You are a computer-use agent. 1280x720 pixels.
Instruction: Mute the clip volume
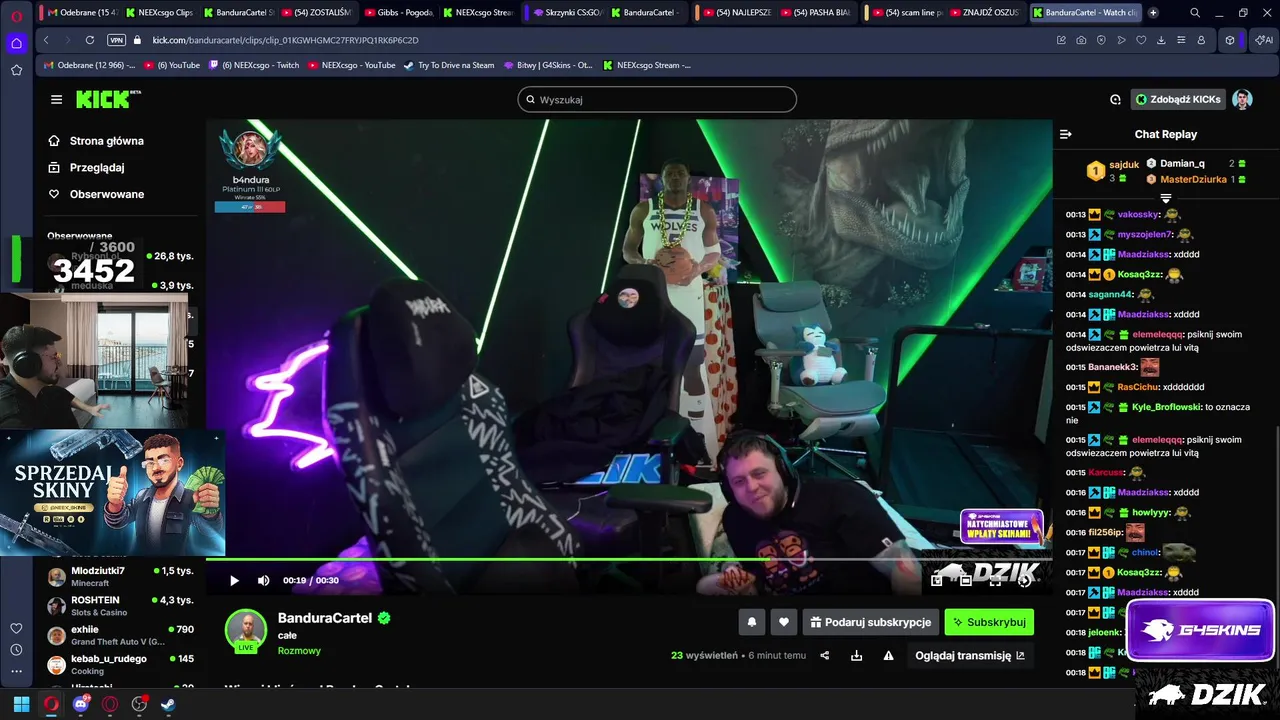[263, 581]
